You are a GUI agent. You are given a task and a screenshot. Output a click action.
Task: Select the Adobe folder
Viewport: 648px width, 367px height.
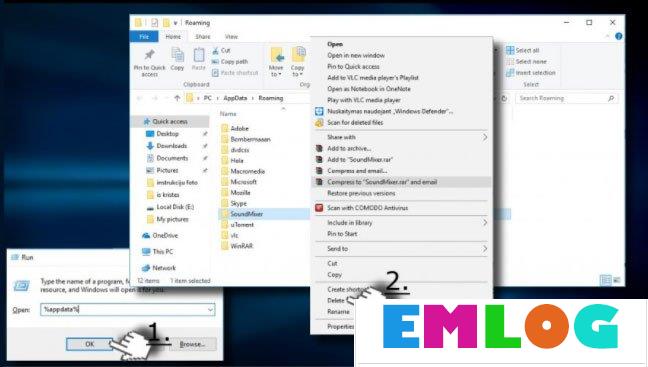(x=239, y=129)
